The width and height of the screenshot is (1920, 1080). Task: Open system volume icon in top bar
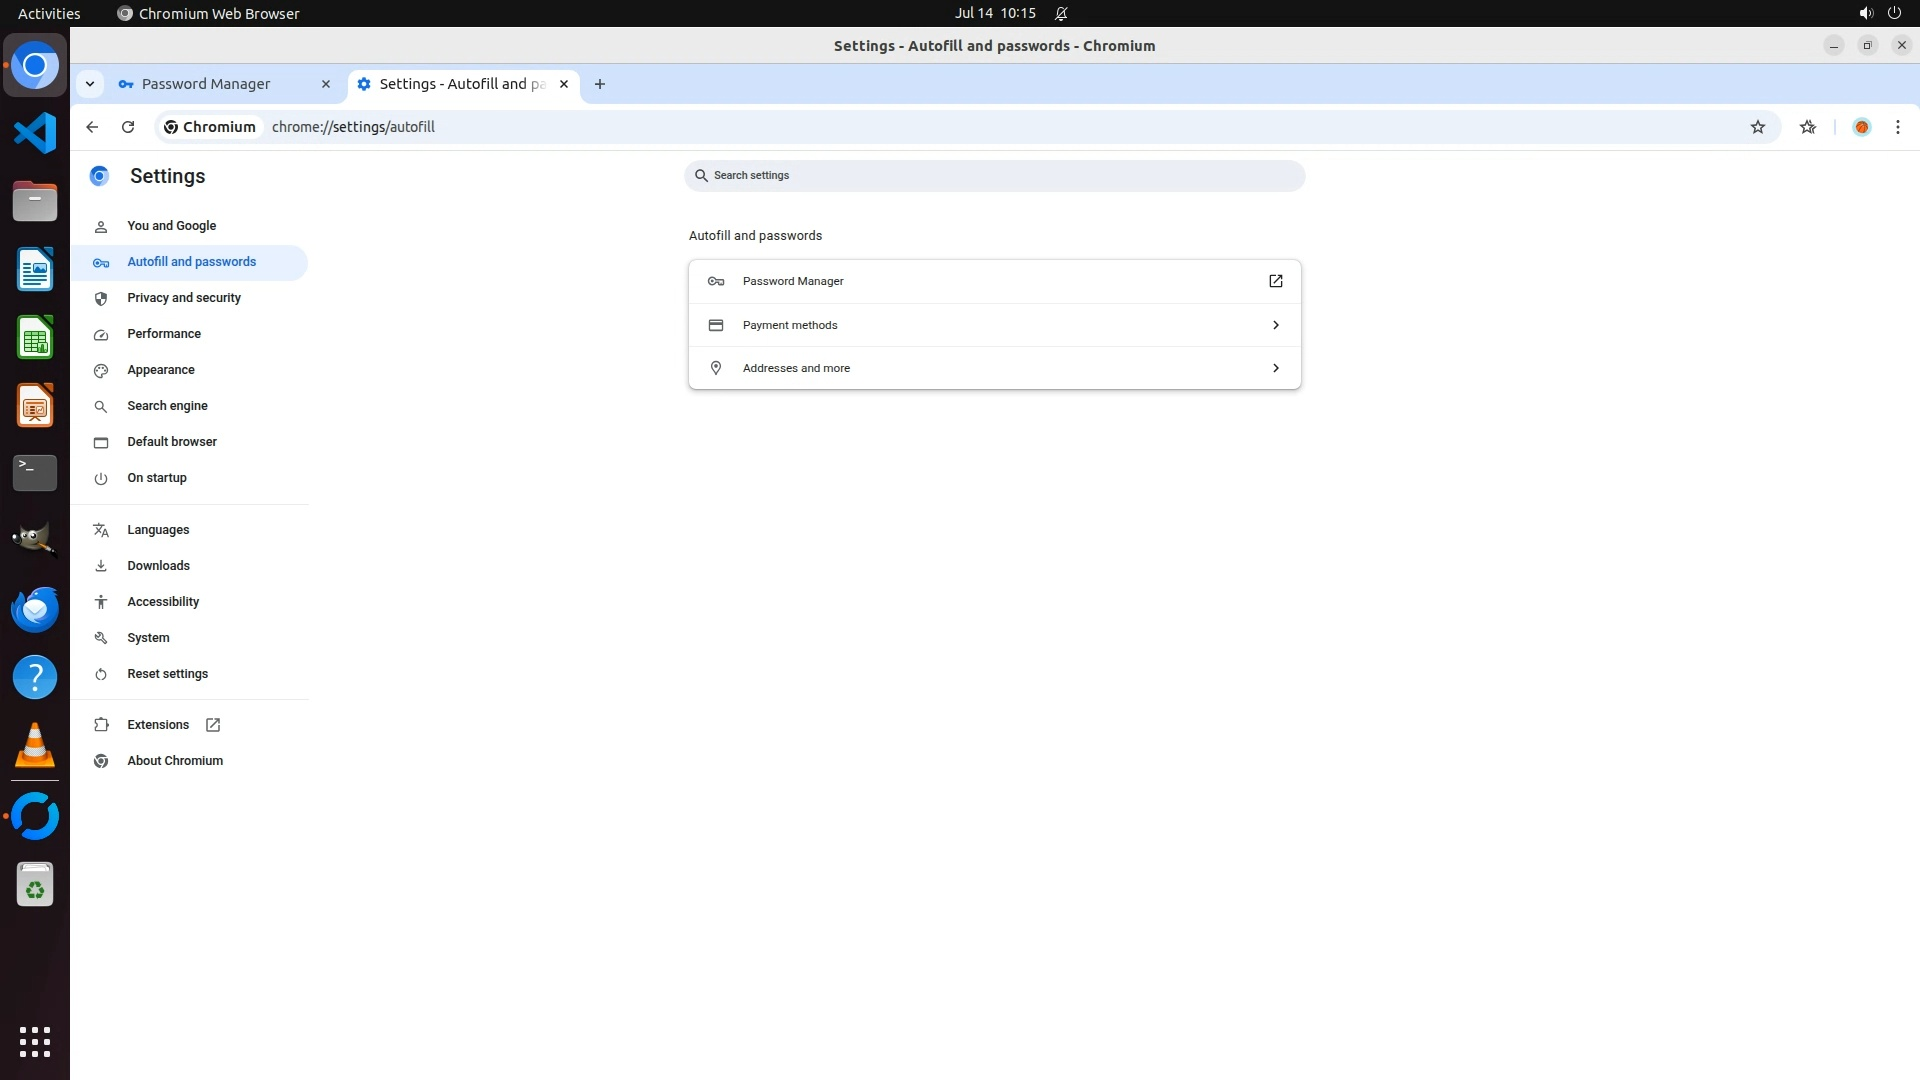[1865, 13]
